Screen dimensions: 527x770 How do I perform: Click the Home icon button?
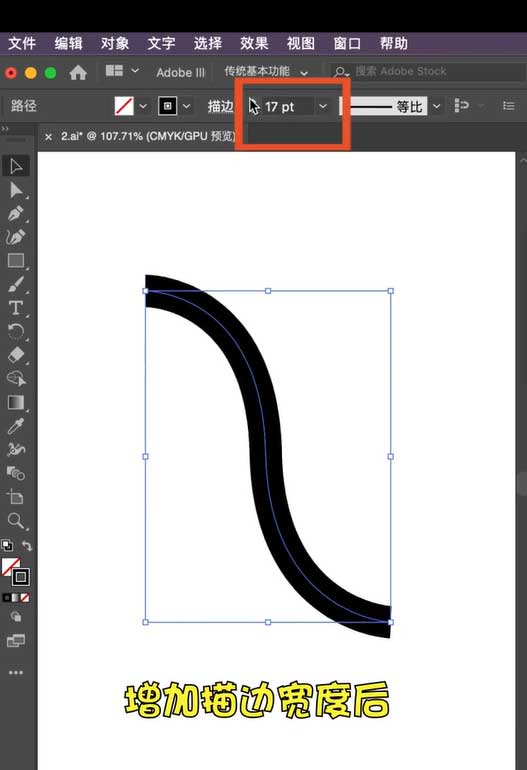[78, 73]
